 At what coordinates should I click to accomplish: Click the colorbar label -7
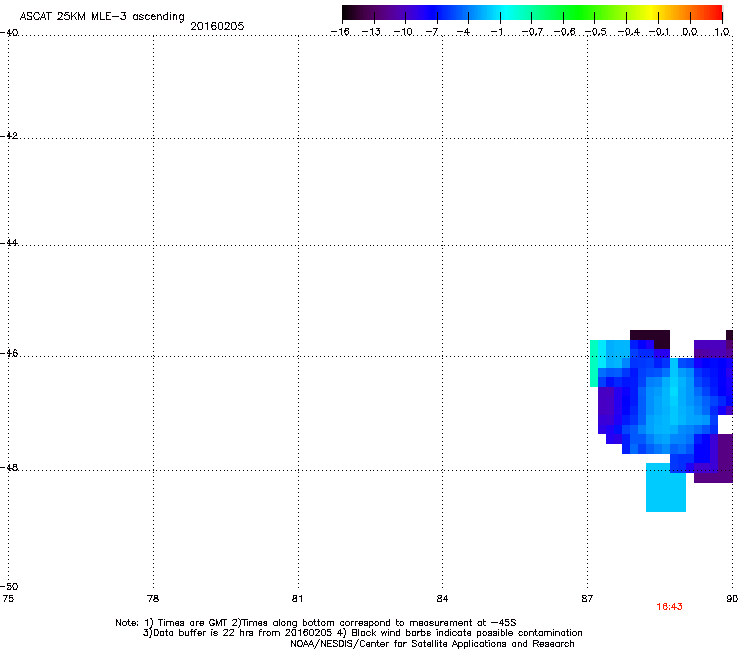click(432, 32)
